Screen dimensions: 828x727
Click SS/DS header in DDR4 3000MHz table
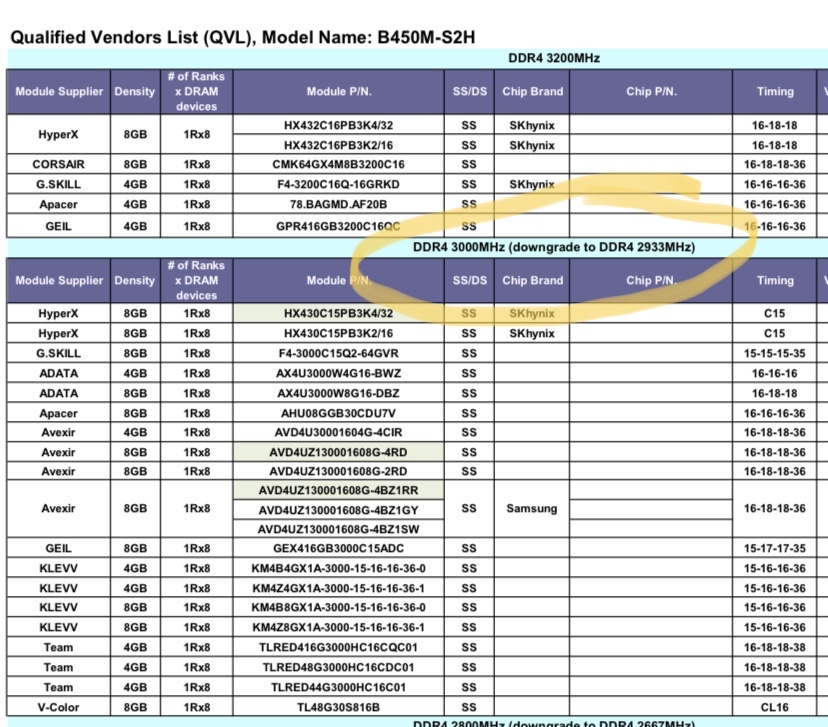469,280
